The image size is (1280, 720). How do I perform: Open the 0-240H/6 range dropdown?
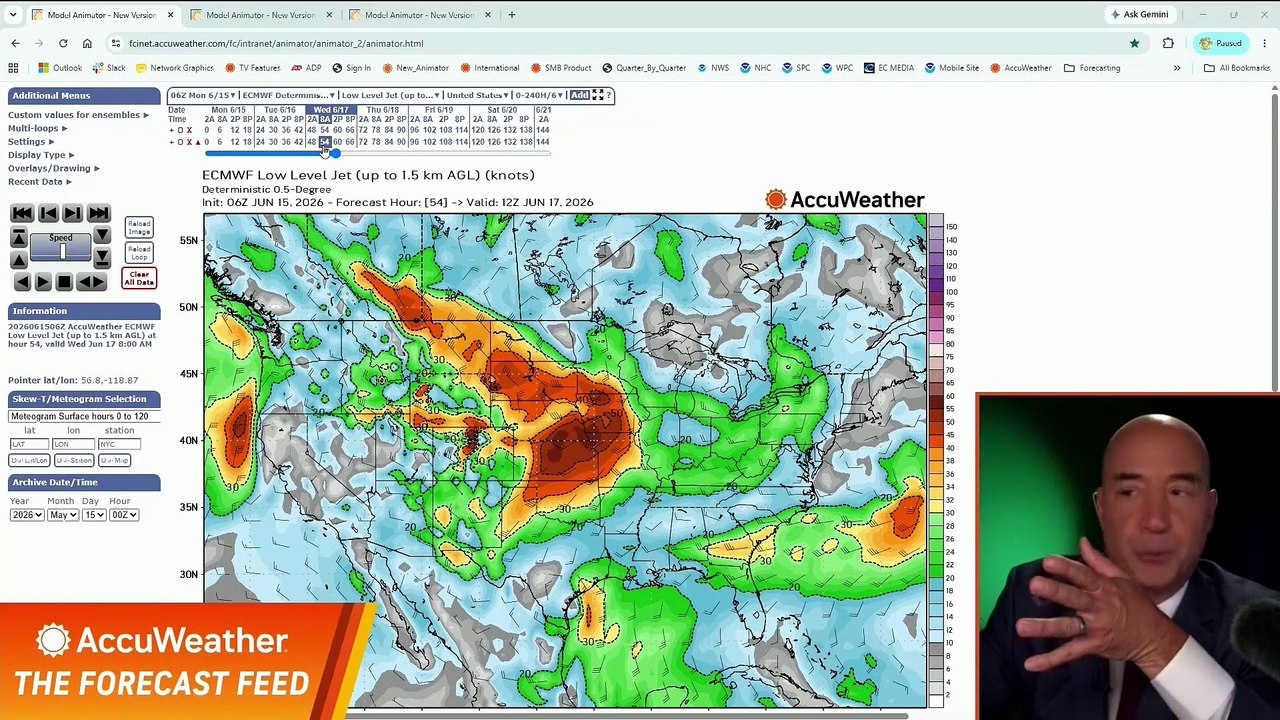538,95
